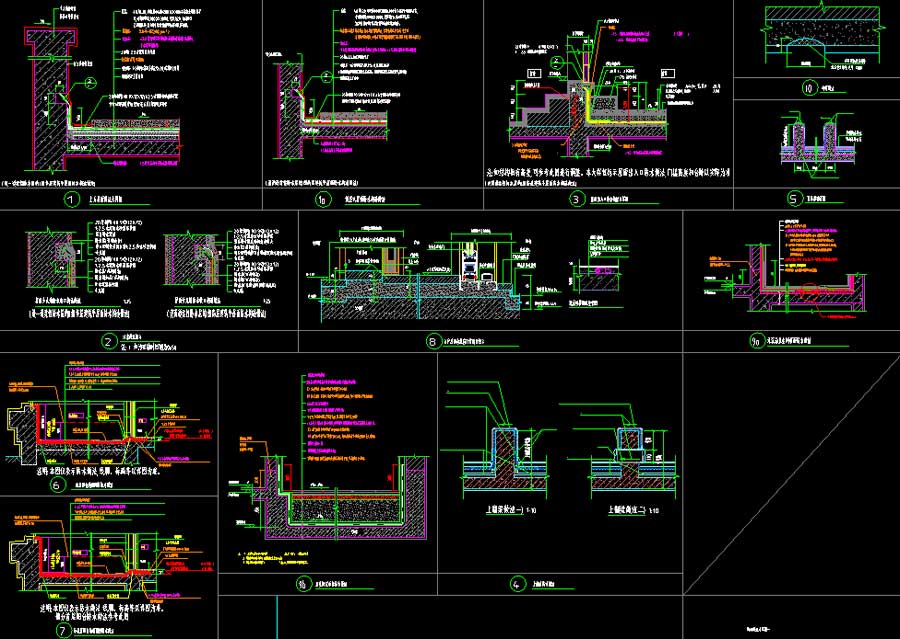Select the right upturned beam drawing above marker 4
This screenshot has height=639, width=900.
[x=633, y=458]
